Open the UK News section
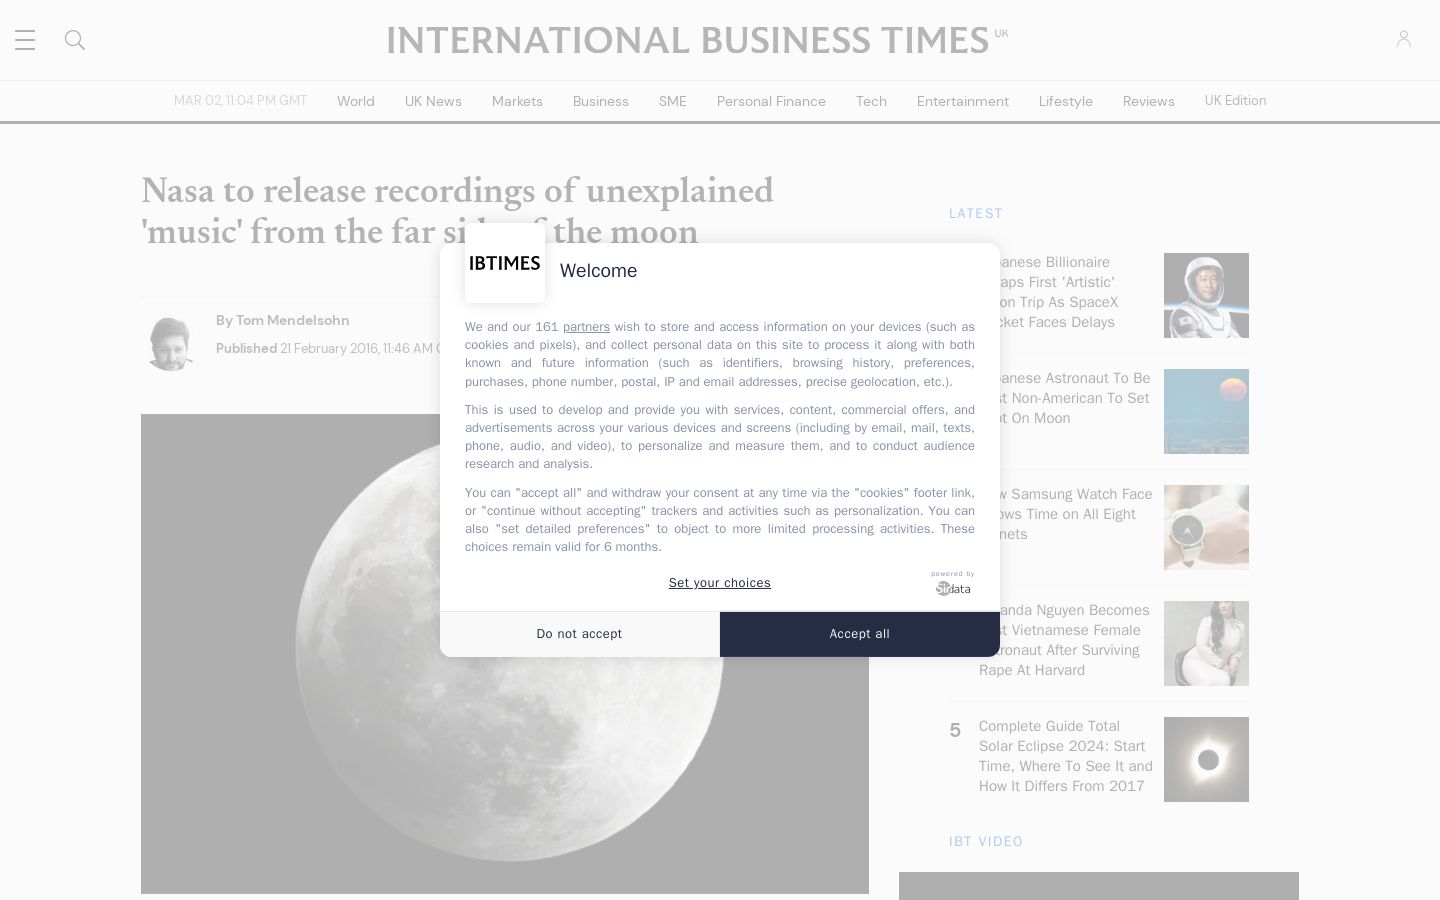 [x=433, y=101]
